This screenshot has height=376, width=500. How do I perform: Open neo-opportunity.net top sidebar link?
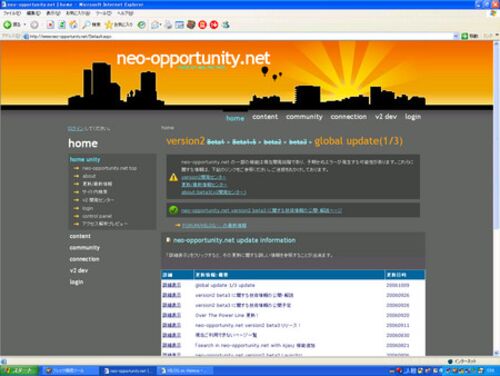point(109,168)
